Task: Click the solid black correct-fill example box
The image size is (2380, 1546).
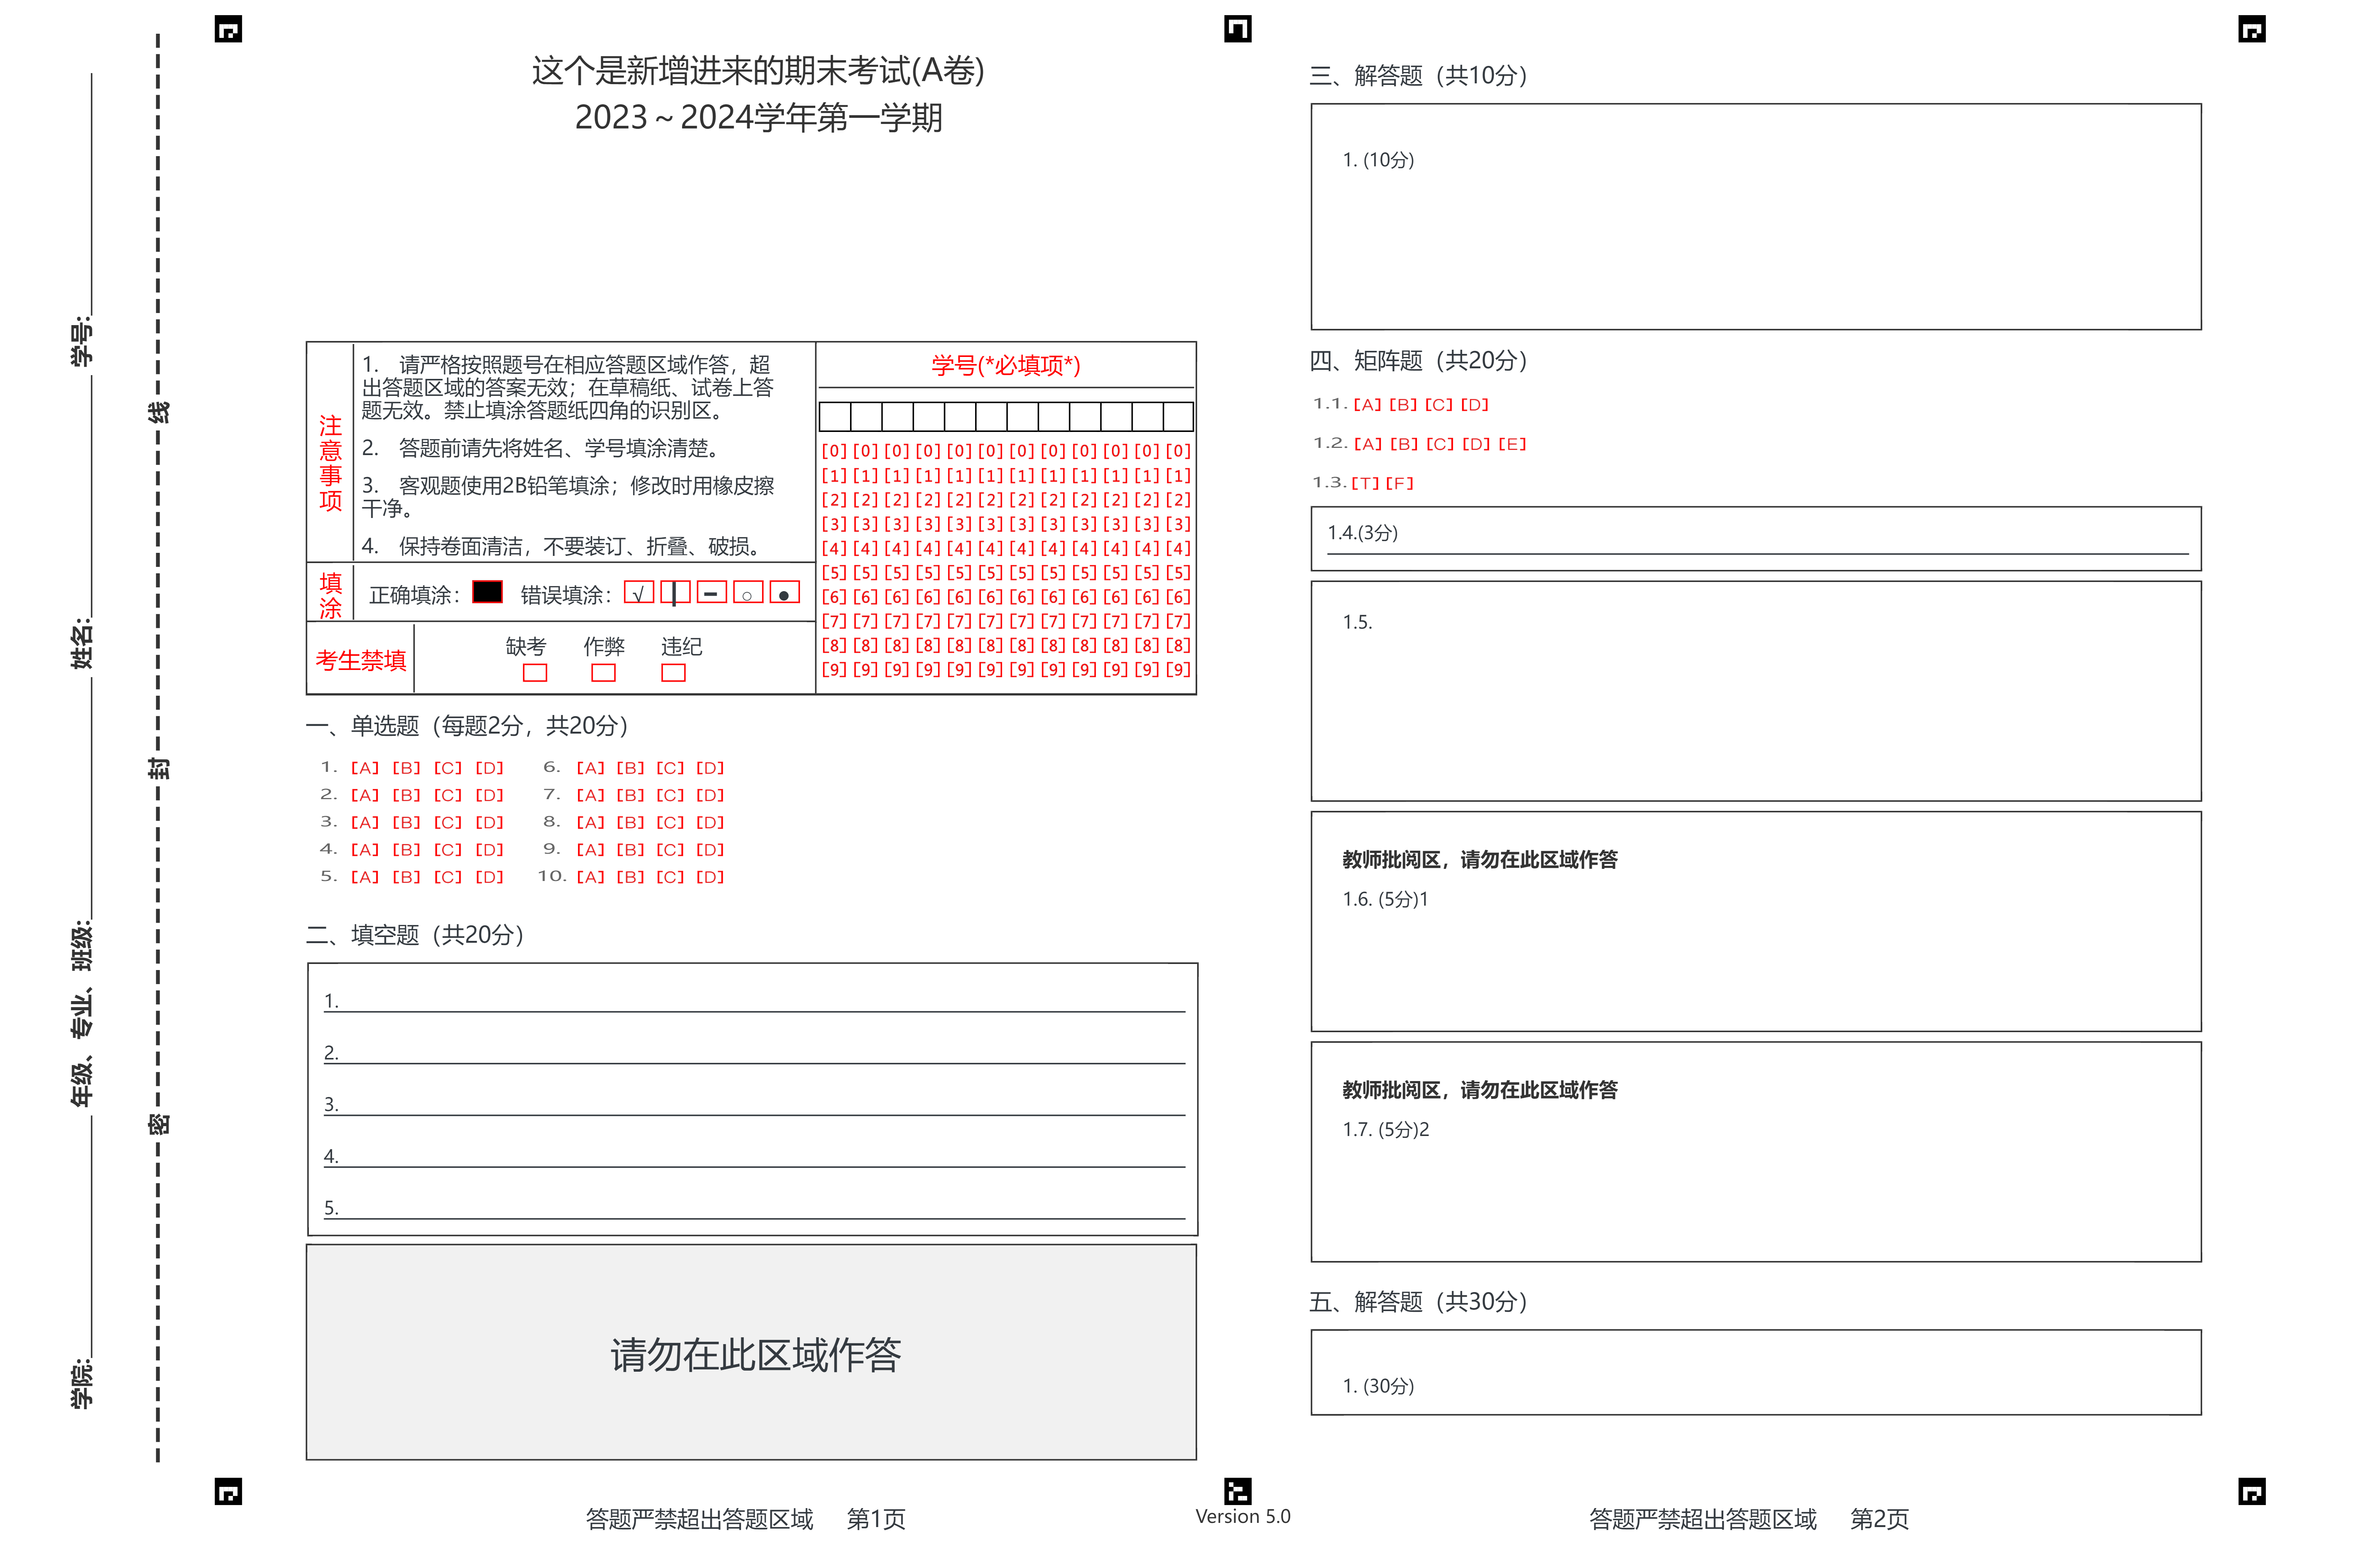Action: pos(487,592)
